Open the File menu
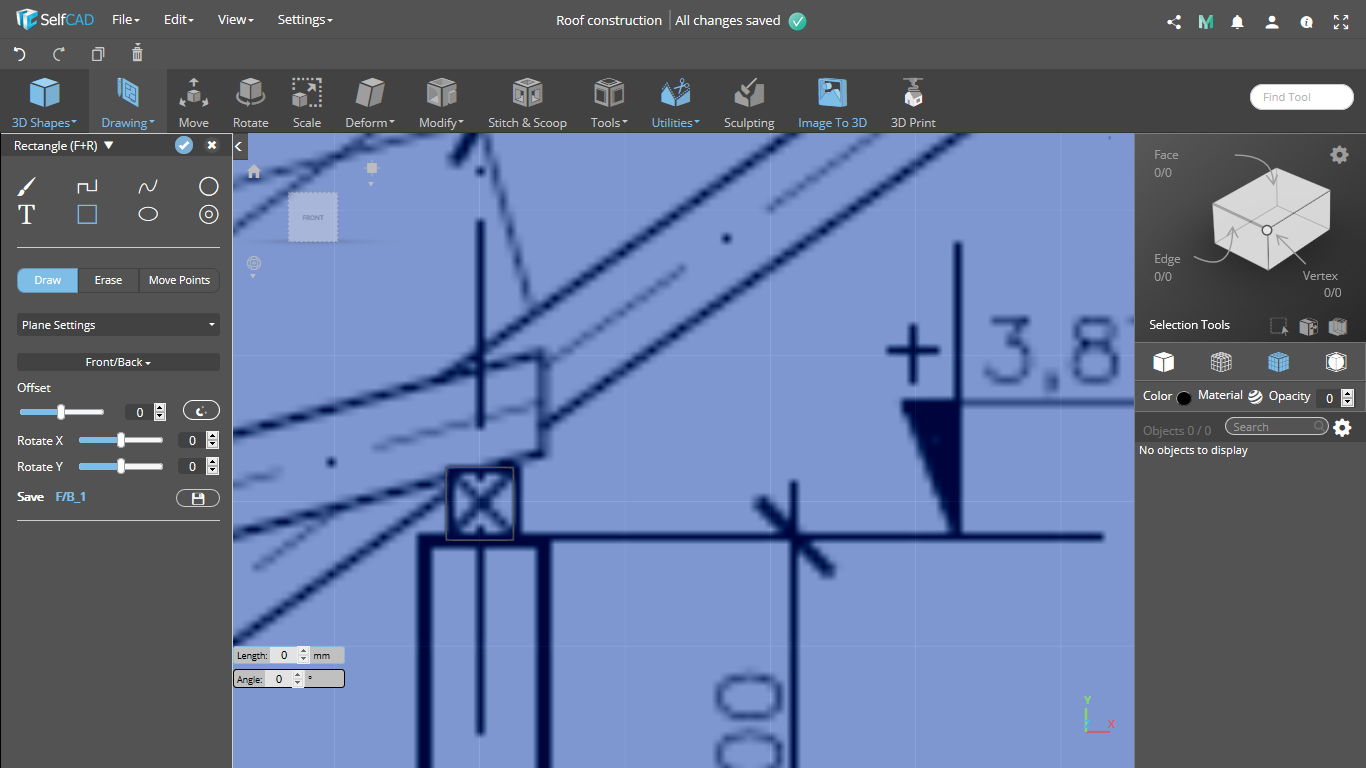 (x=126, y=20)
